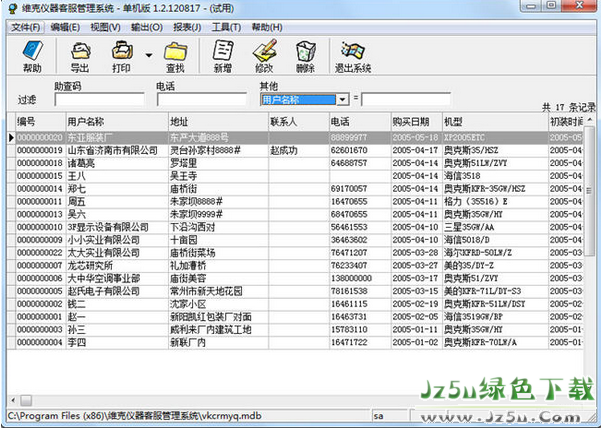Sort by the 编号 column header
Image resolution: width=601 pixels, height=430 pixels.
40,122
